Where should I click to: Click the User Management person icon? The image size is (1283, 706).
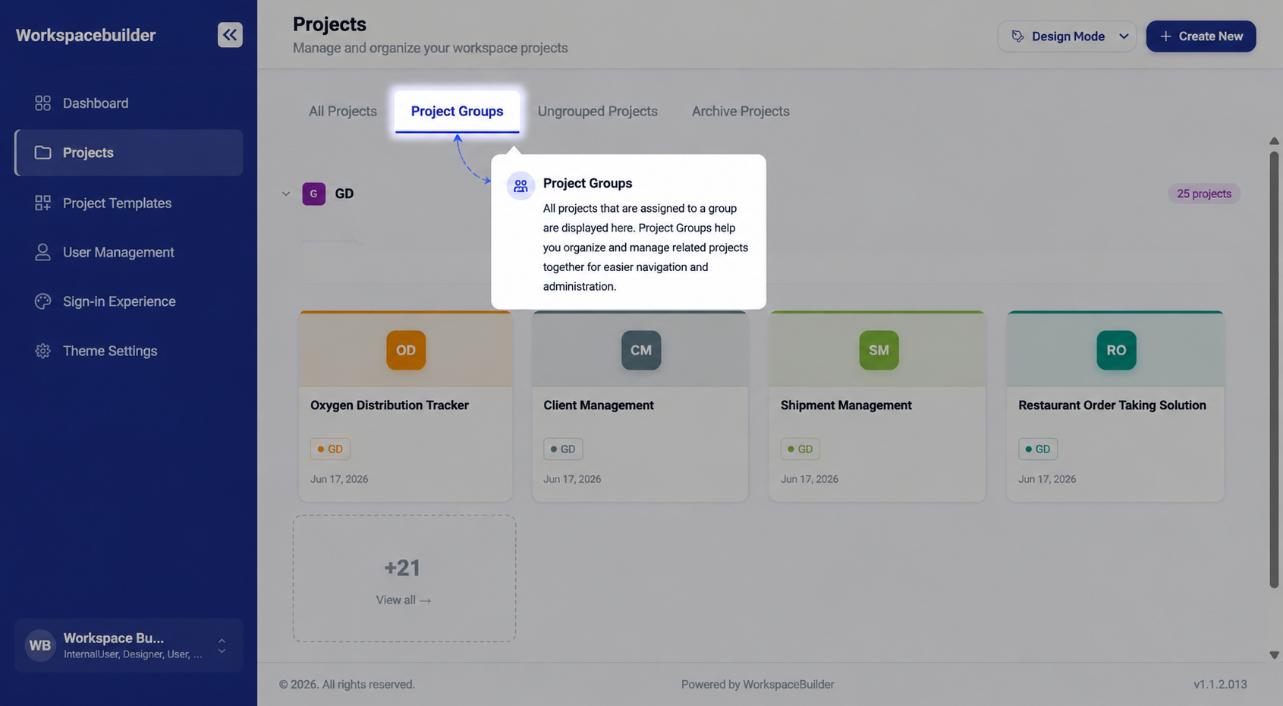(42, 252)
